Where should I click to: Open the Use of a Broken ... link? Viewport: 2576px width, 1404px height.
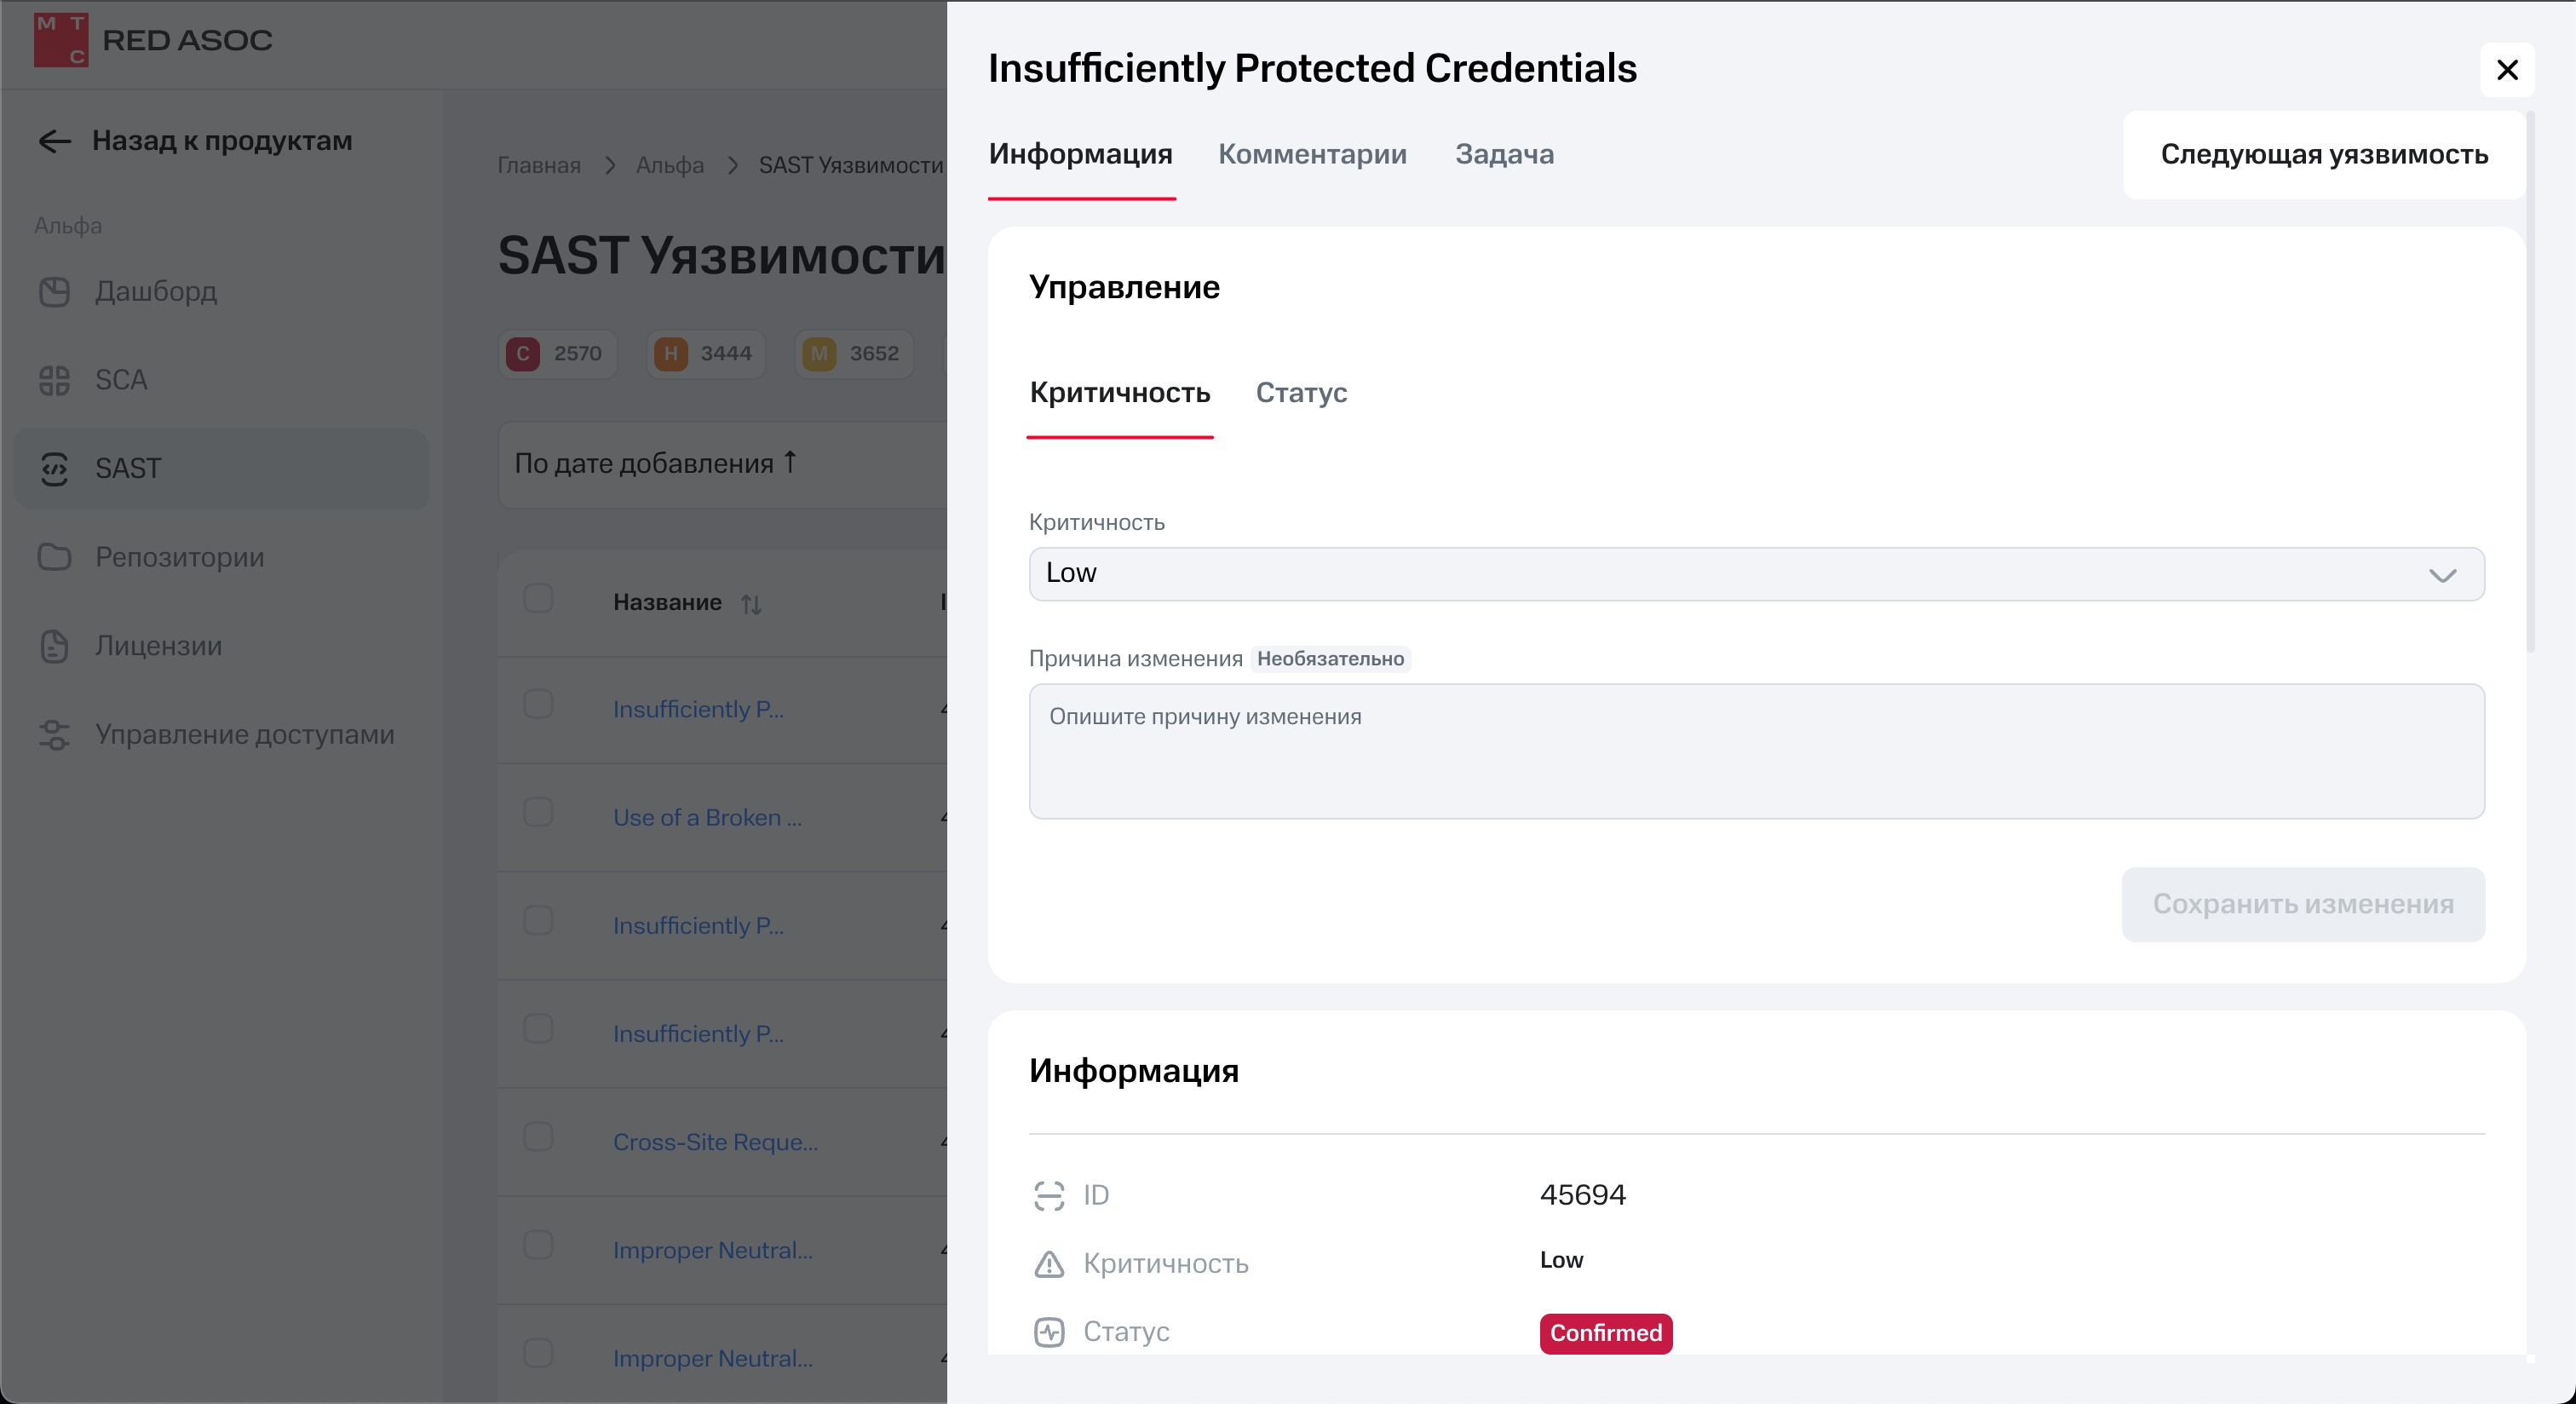(707, 818)
